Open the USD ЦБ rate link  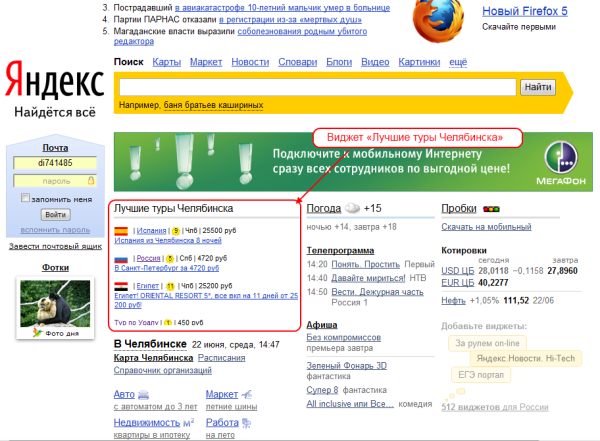click(458, 271)
